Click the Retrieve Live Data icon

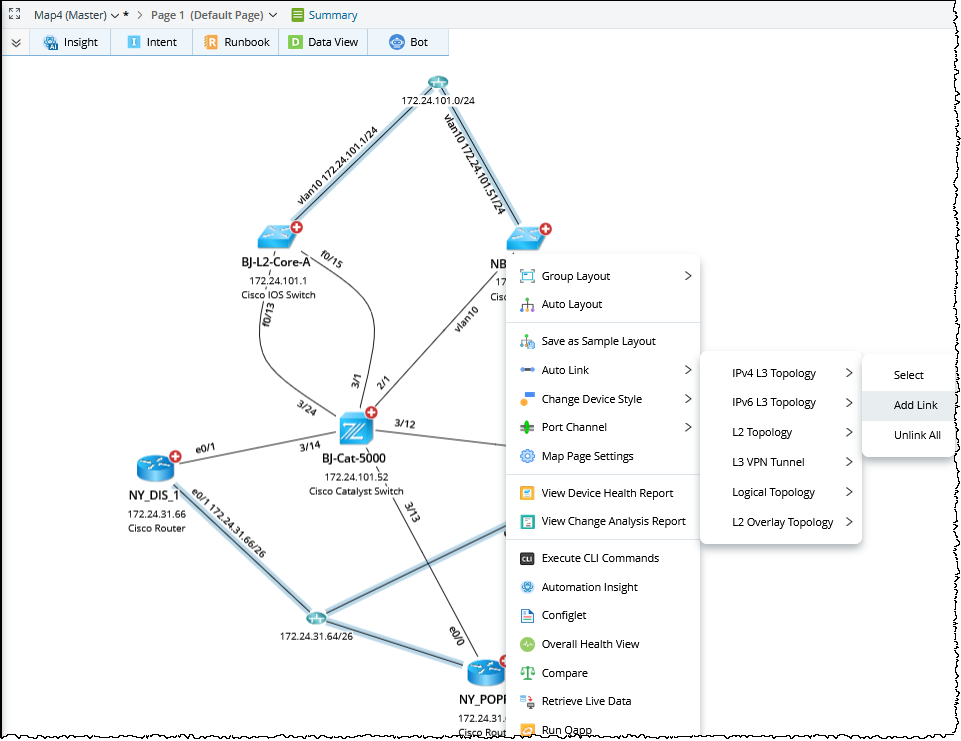pos(527,701)
